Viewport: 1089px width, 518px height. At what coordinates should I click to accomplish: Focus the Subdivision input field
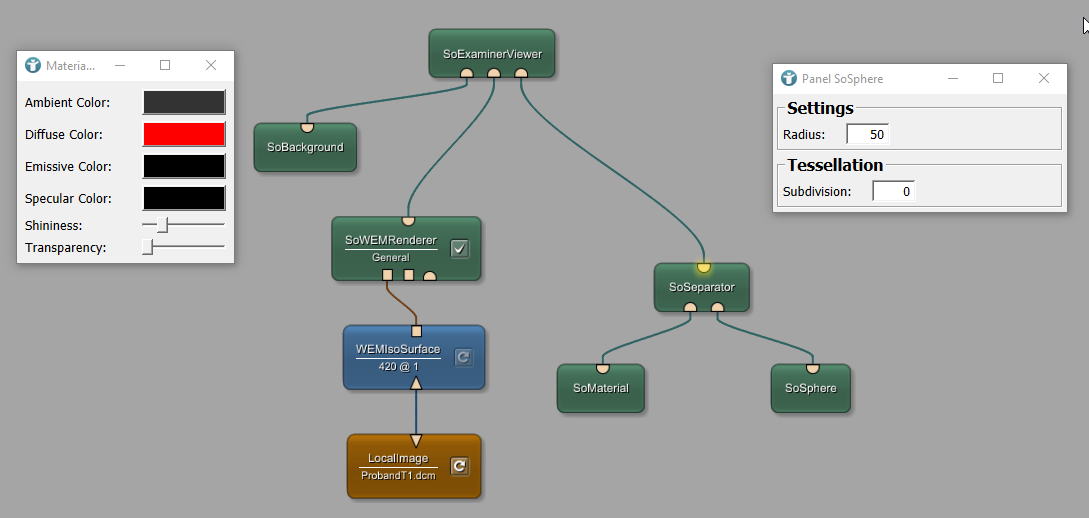893,191
